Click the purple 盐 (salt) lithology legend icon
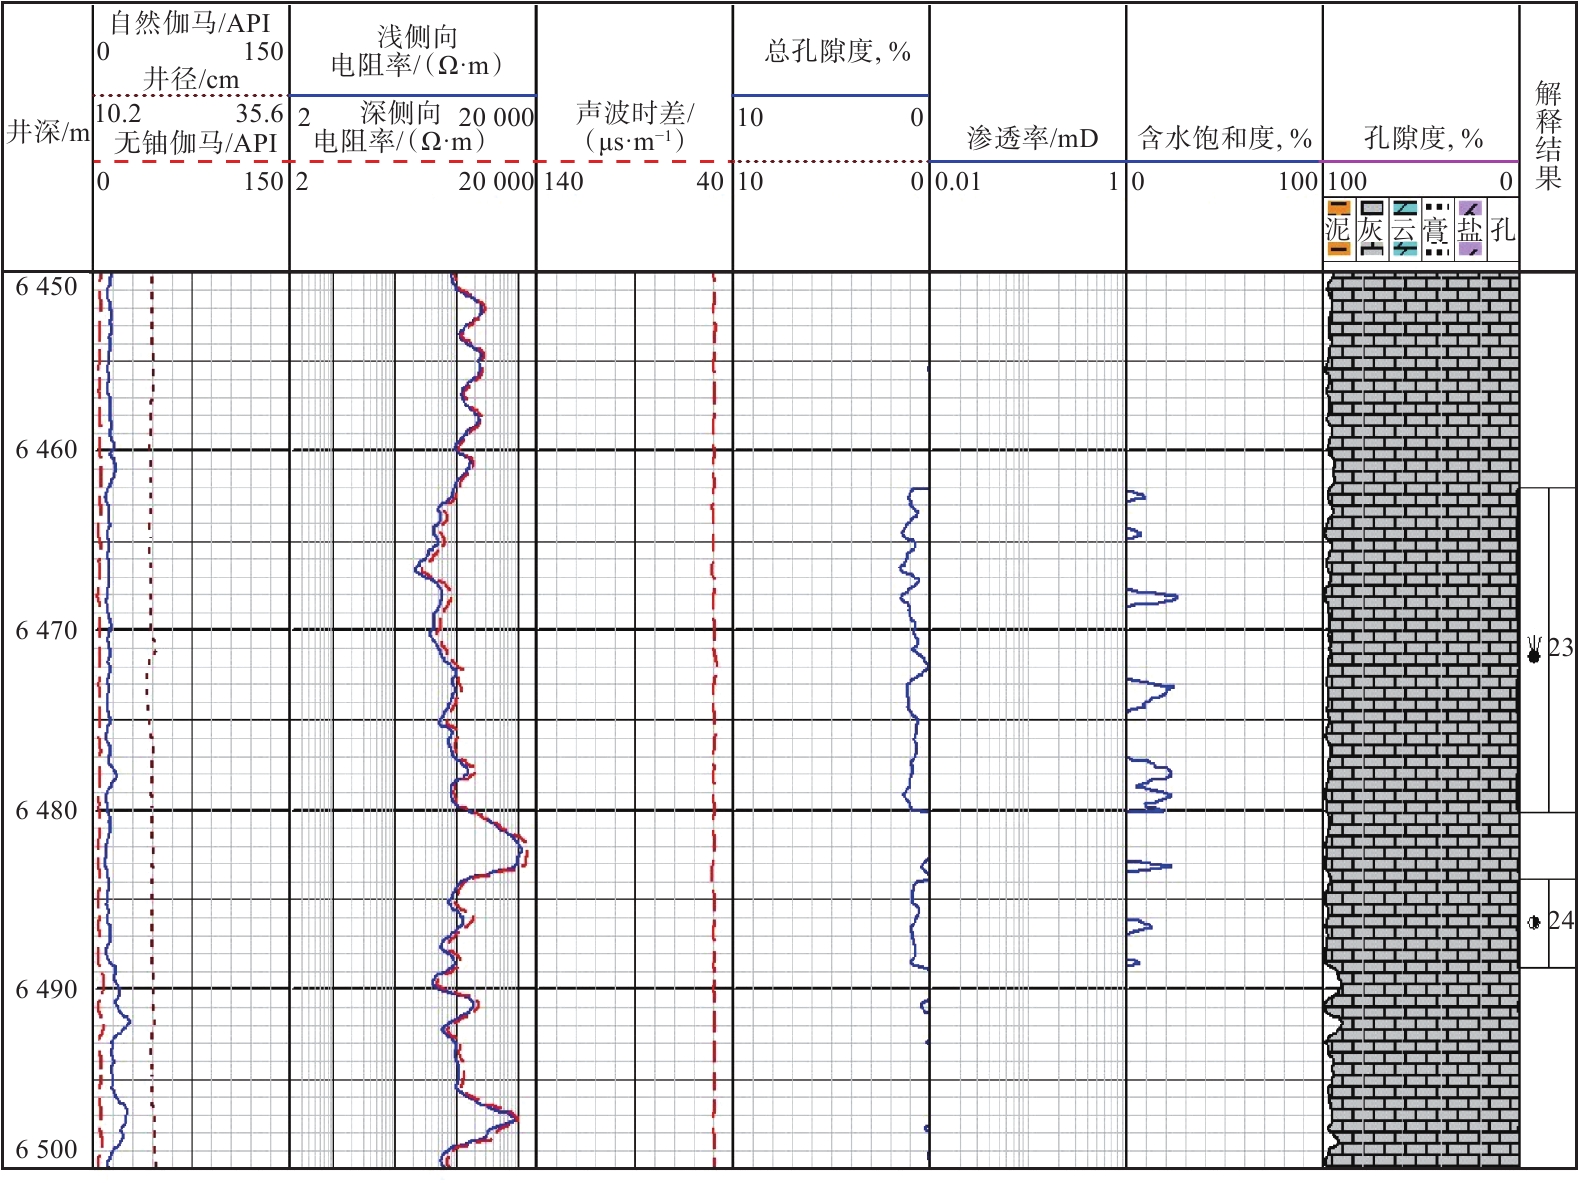The image size is (1578, 1183). [1470, 229]
